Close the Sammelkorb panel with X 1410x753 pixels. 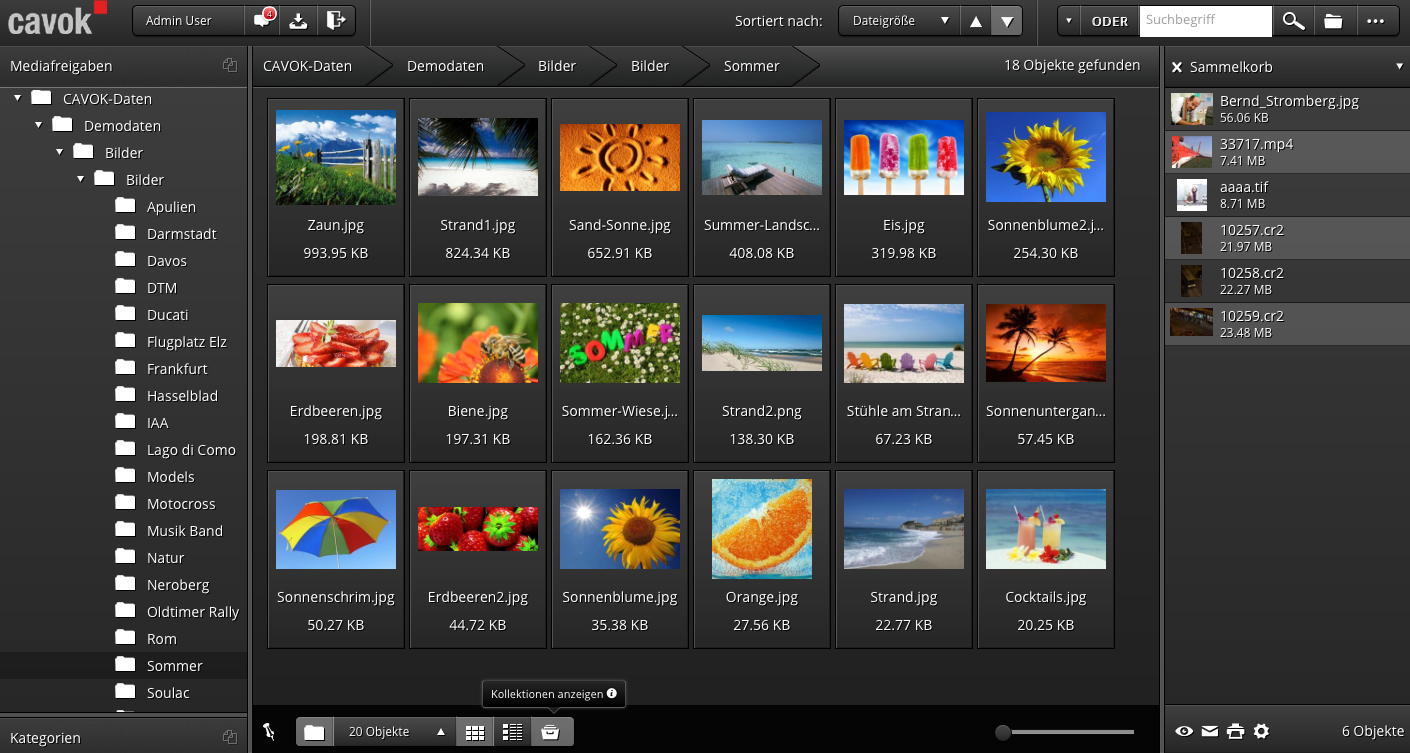[x=1177, y=67]
